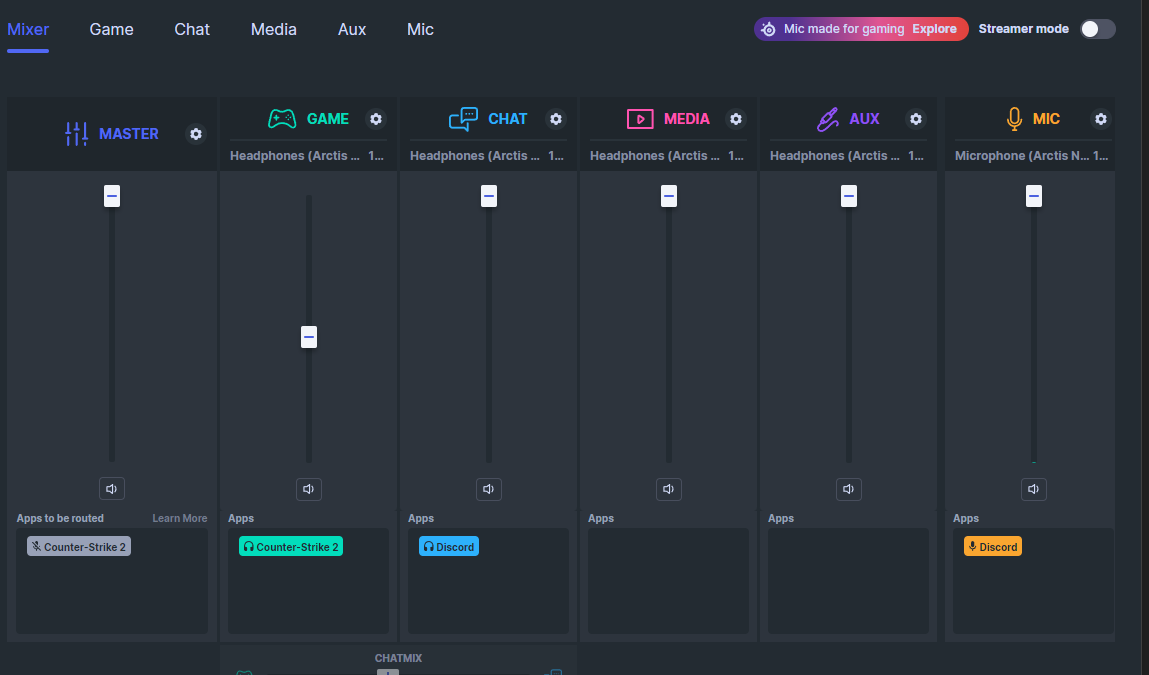
Task: Click the AUX channel title
Action: coord(864,119)
